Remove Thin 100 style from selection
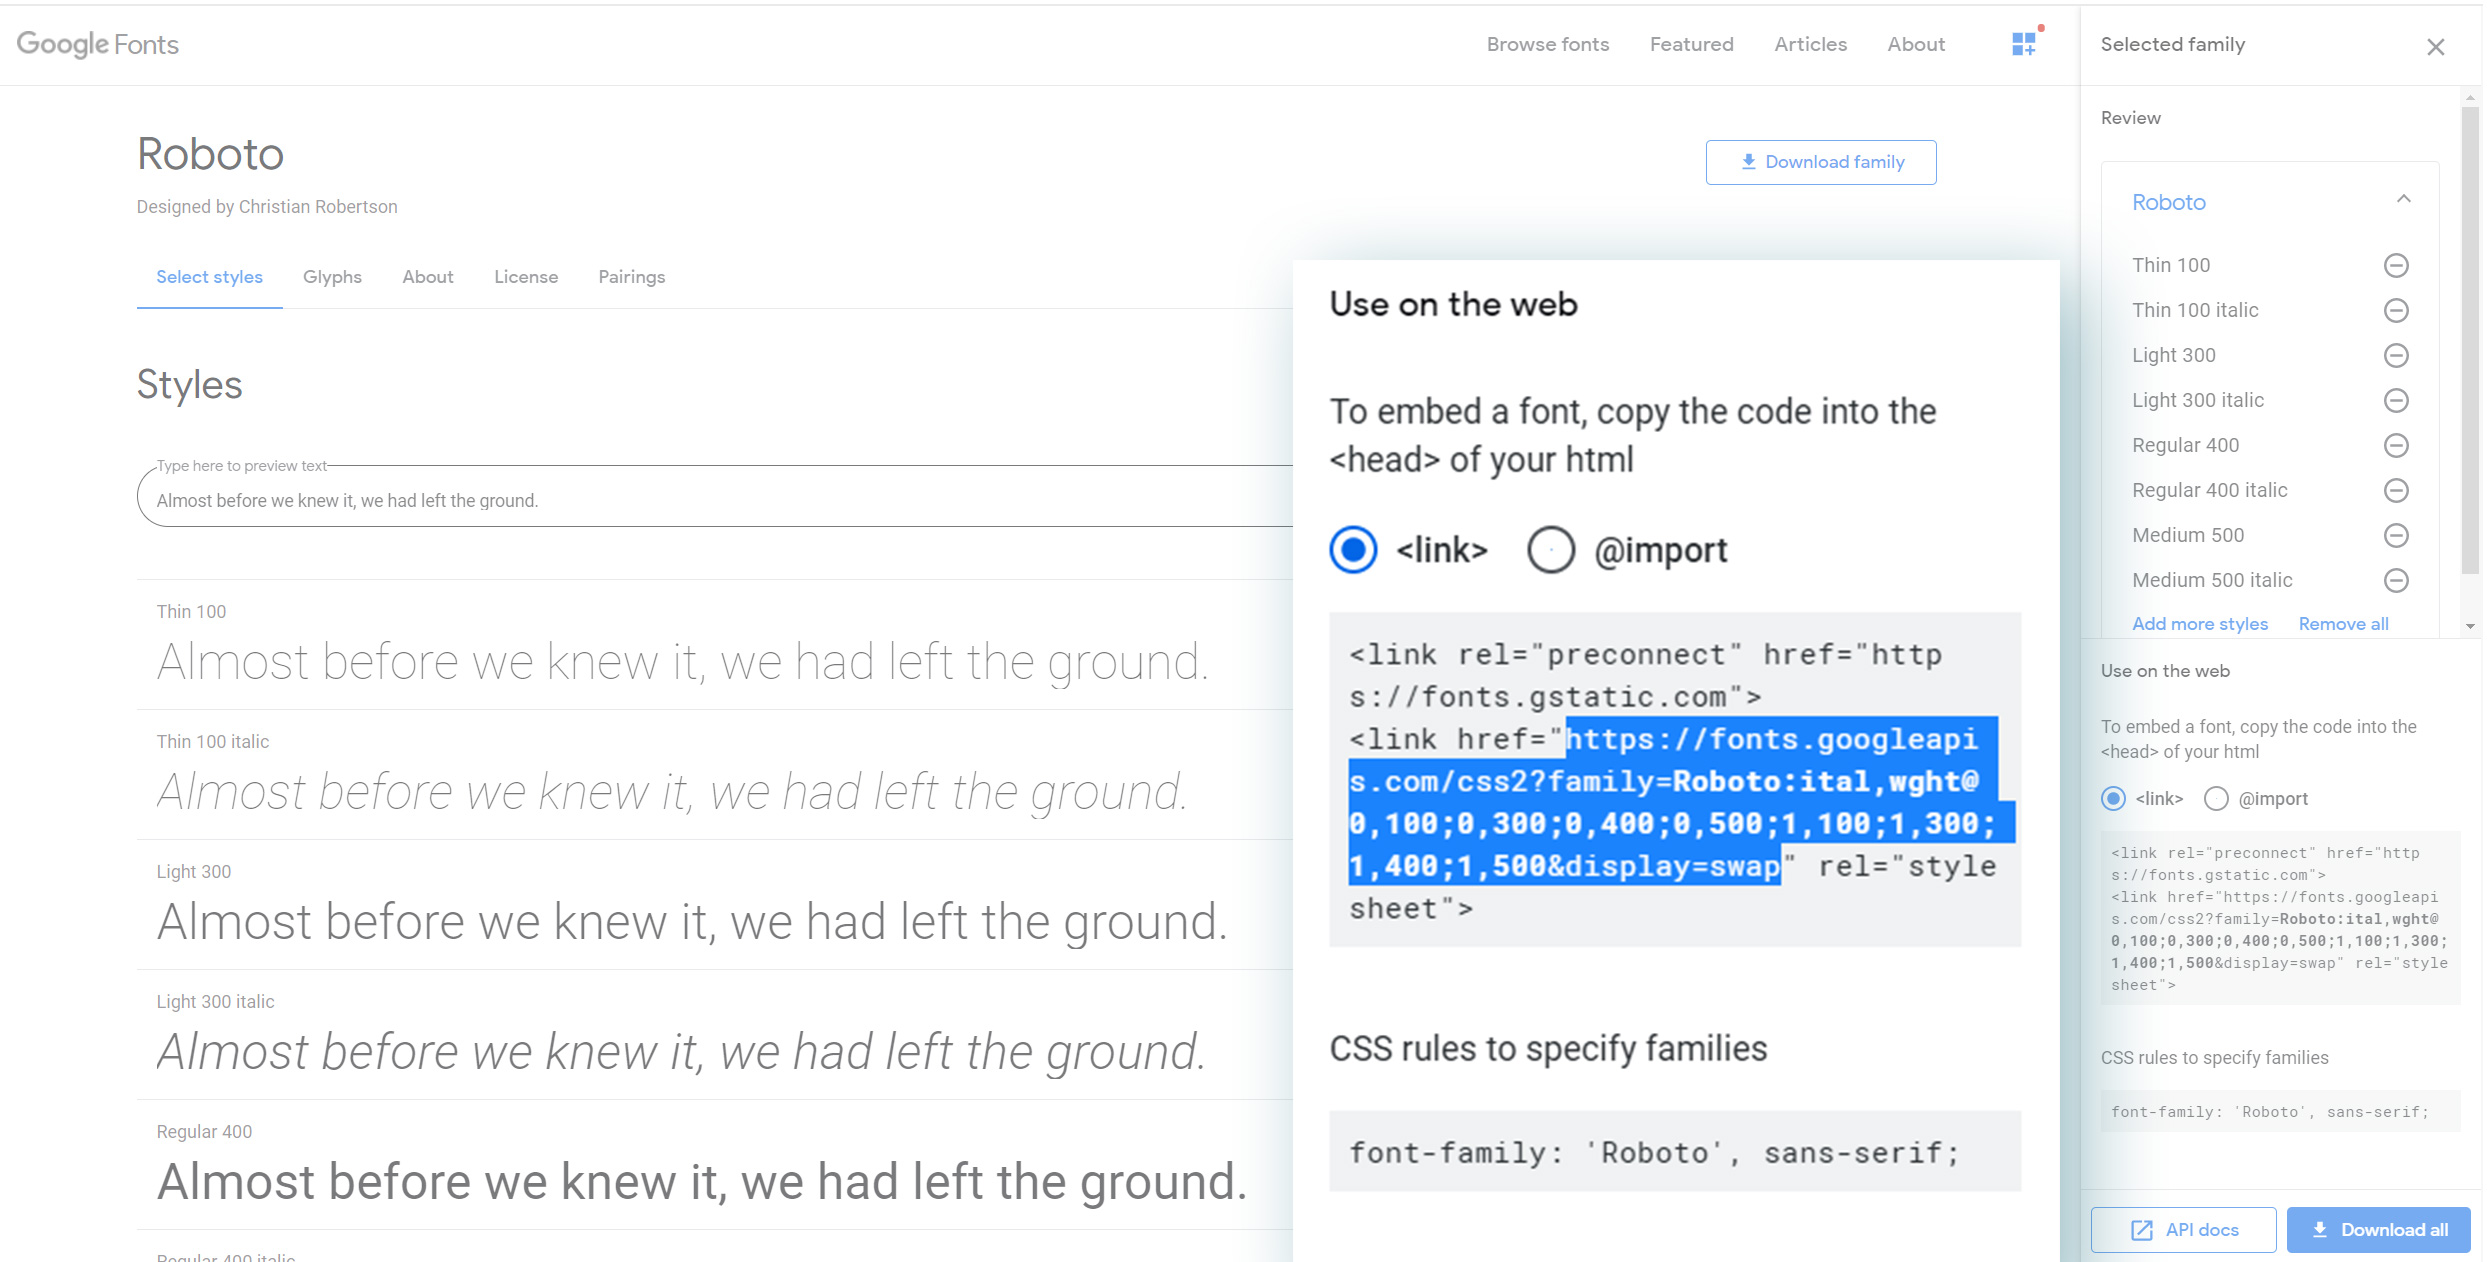2487x1262 pixels. coord(2395,265)
